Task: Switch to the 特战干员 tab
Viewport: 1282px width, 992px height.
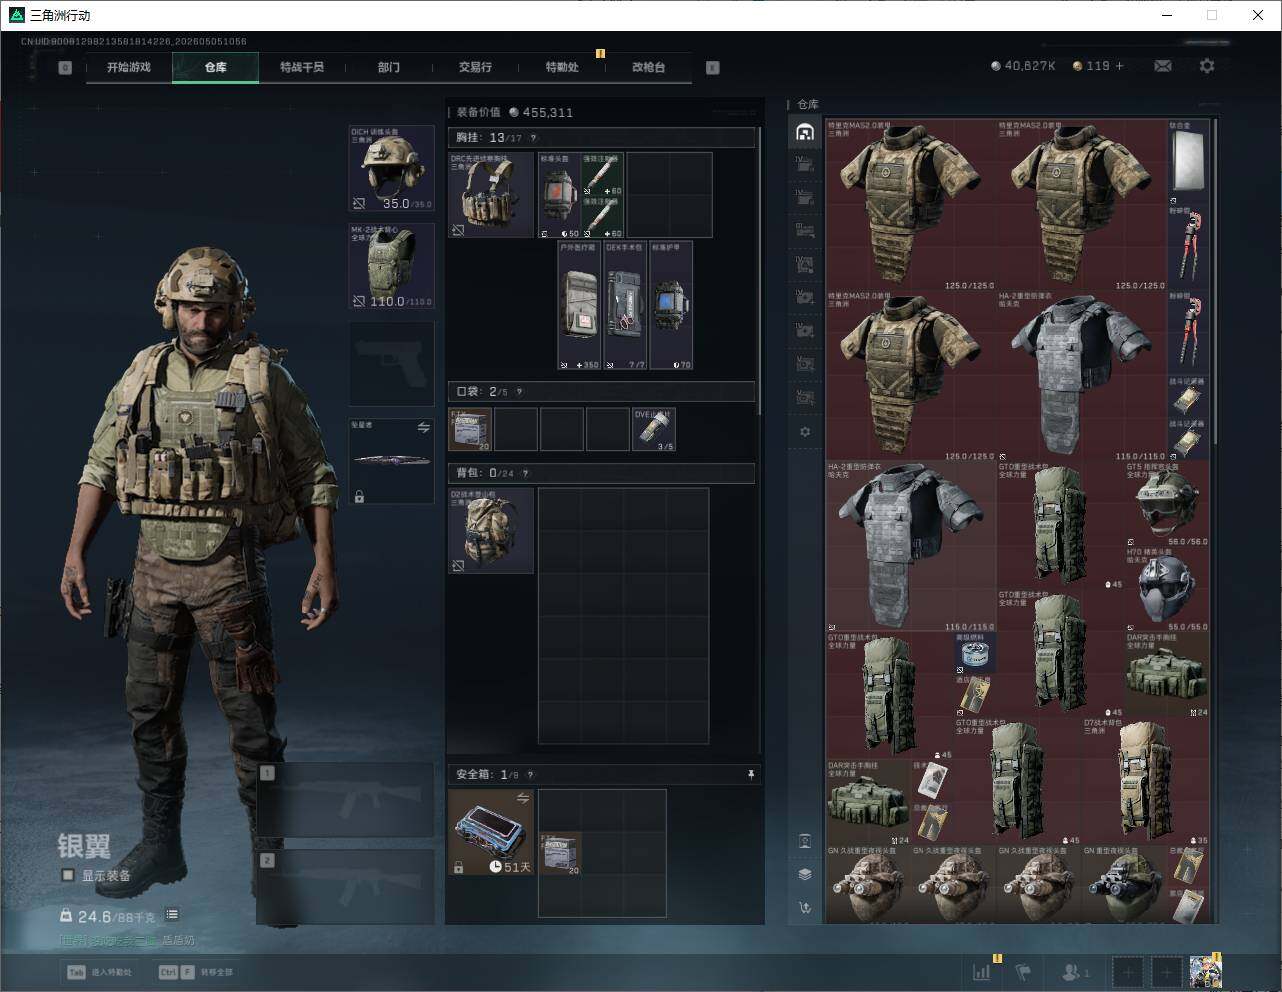Action: (x=302, y=67)
